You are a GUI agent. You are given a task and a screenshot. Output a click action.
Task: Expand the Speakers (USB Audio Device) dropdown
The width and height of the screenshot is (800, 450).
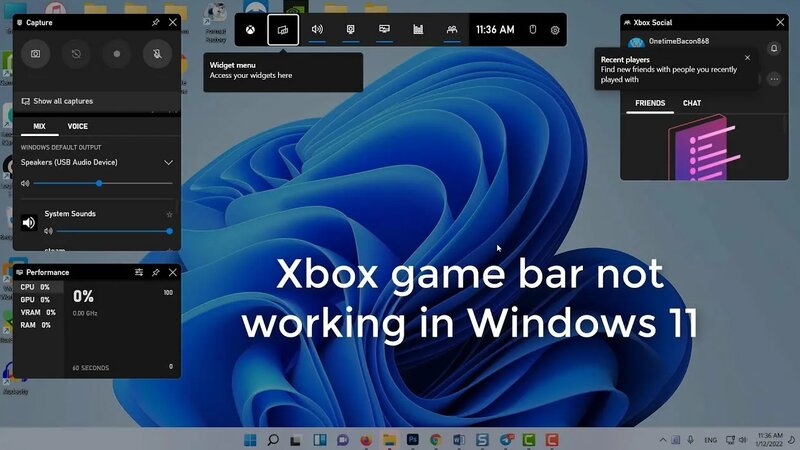(168, 162)
